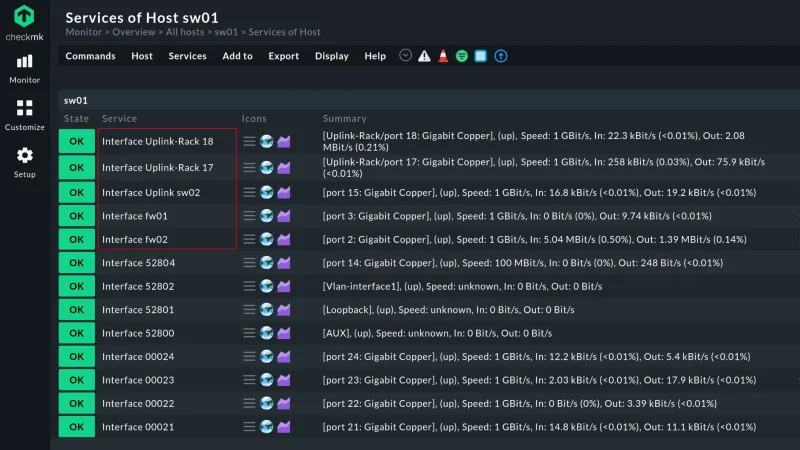The height and width of the screenshot is (450, 800).
Task: Click OK state badge for Interface 00024
Action: pos(76,357)
